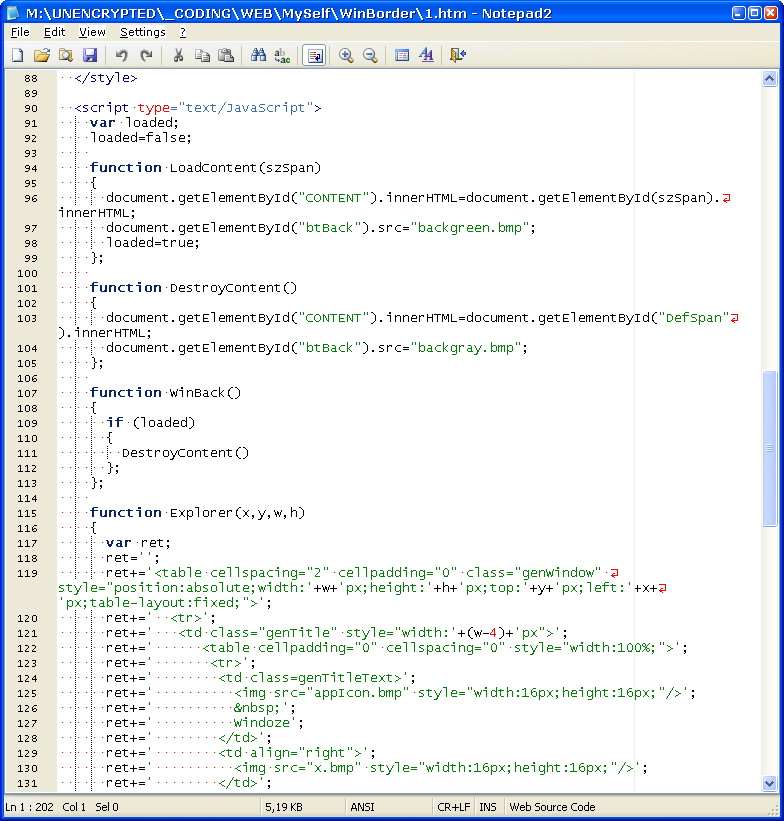784x821 pixels.
Task: Click the New document toolbar icon
Action: [x=18, y=55]
